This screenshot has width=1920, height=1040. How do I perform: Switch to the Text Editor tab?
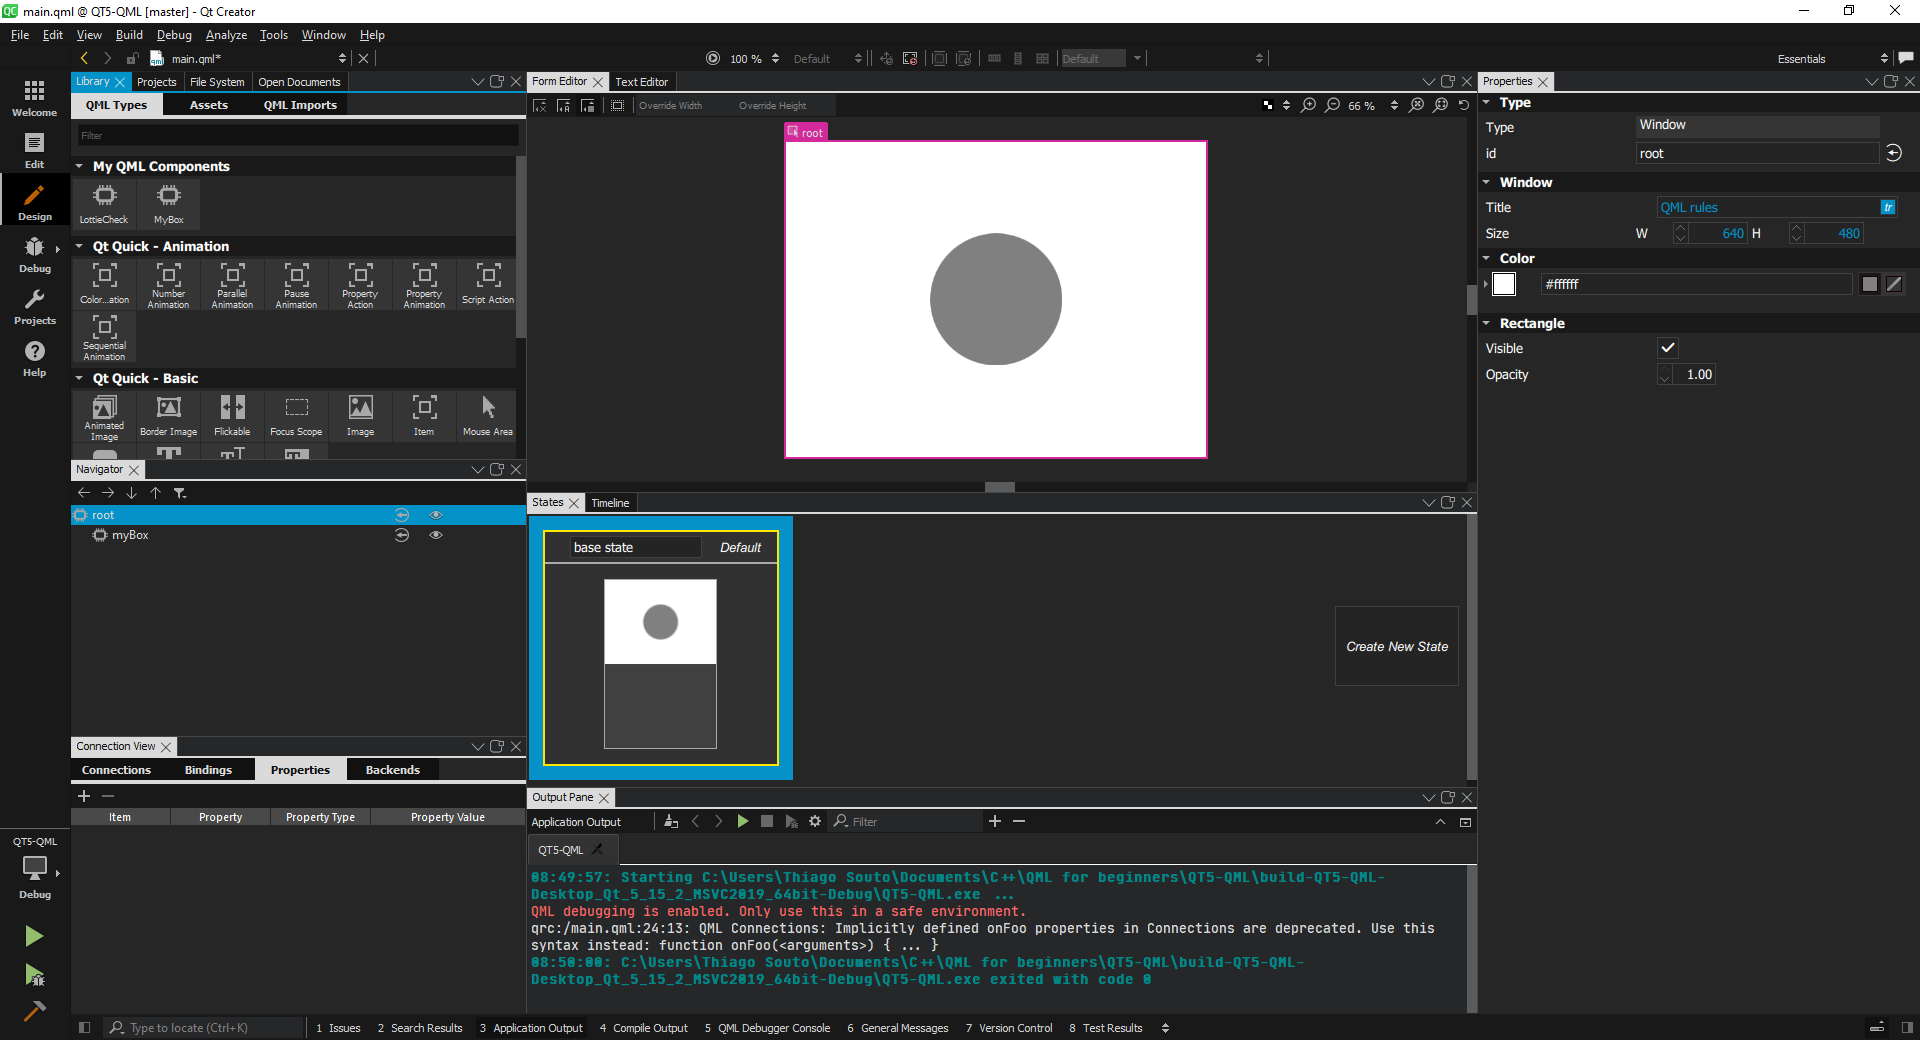641,82
